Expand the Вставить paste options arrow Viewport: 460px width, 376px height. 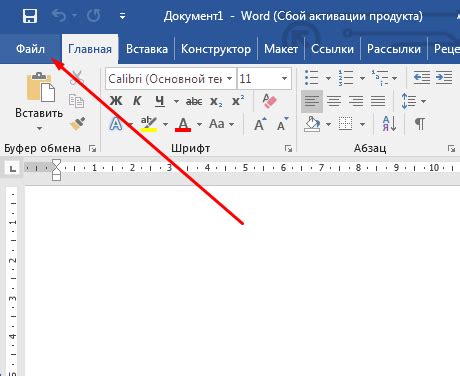39,128
